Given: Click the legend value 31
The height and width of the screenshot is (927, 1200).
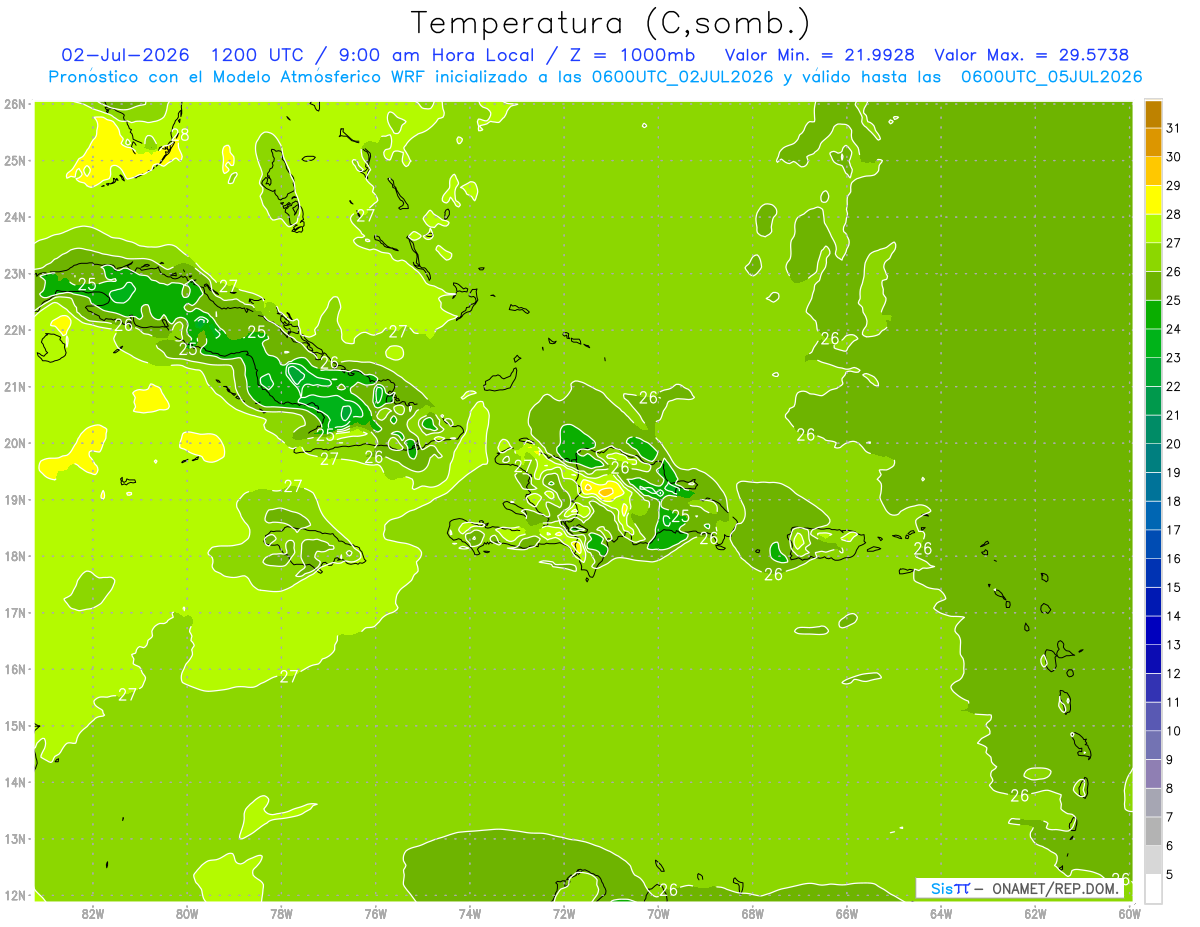Looking at the screenshot, I should coord(1174,127).
